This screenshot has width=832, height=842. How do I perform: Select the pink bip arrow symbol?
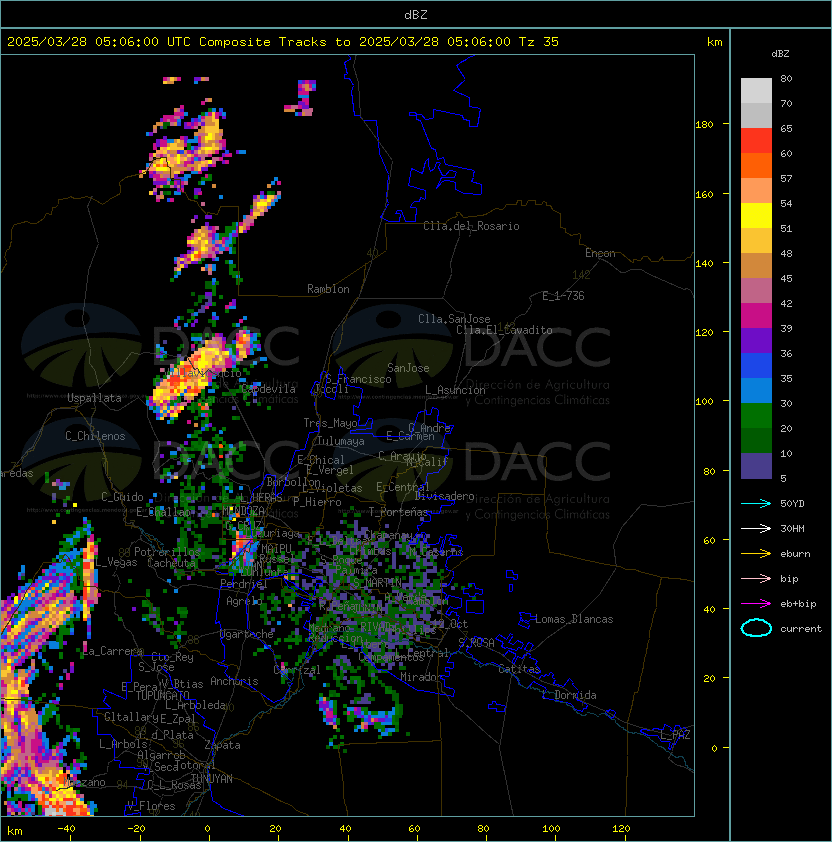pos(756,578)
